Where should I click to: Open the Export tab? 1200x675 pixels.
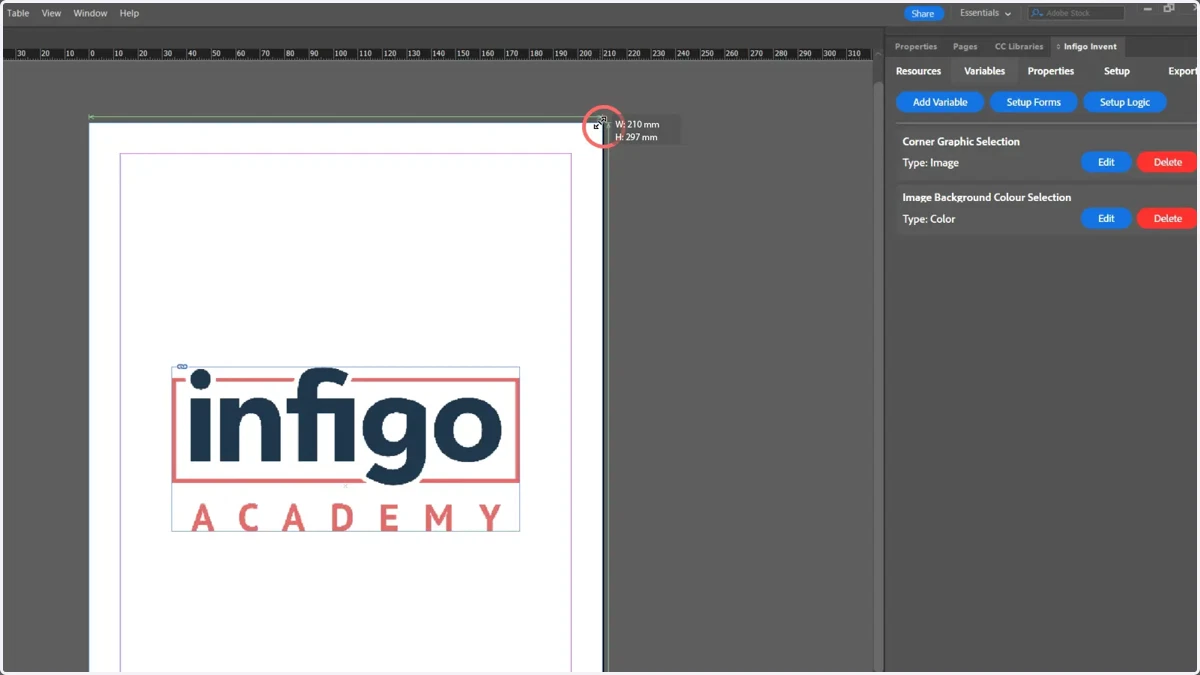pyautogui.click(x=1183, y=71)
